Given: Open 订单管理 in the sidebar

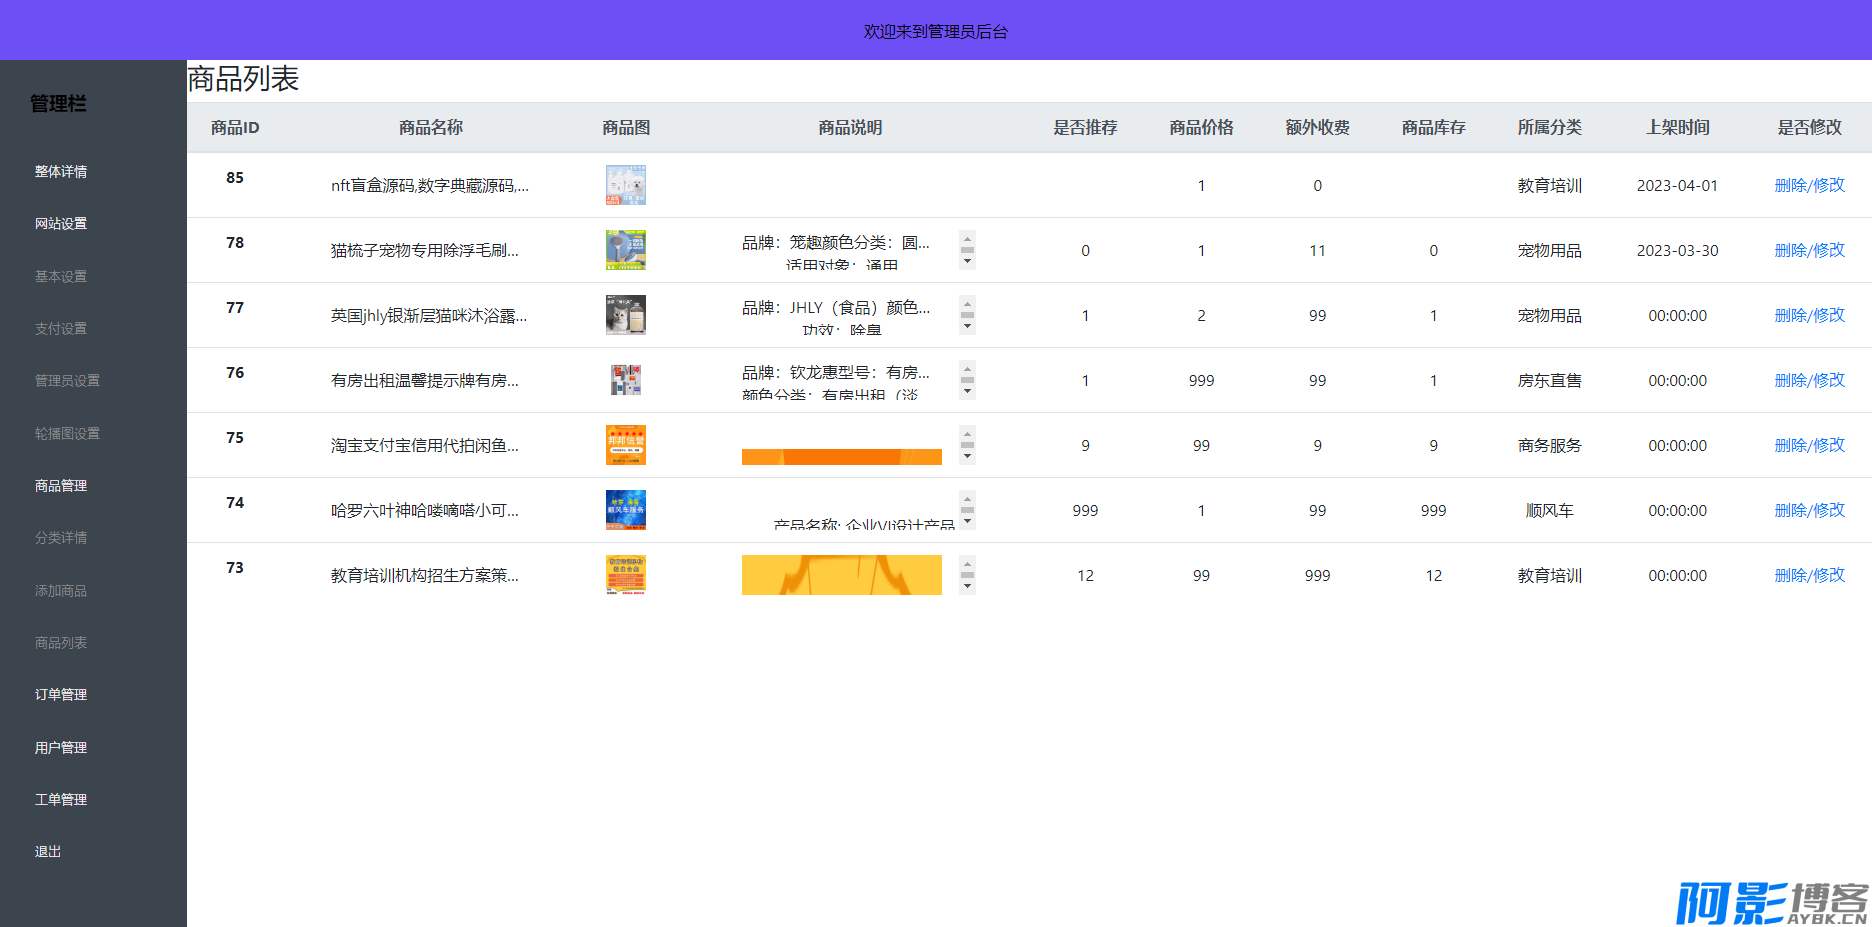Looking at the screenshot, I should coord(61,695).
